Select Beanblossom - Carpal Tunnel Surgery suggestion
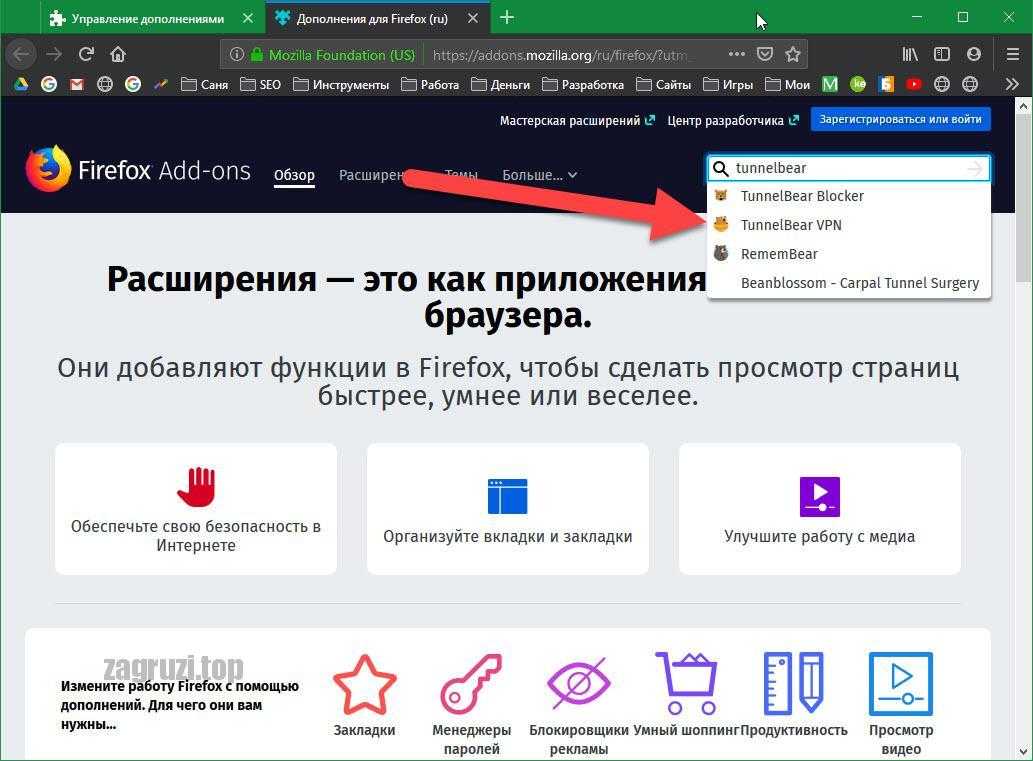 pyautogui.click(x=849, y=283)
